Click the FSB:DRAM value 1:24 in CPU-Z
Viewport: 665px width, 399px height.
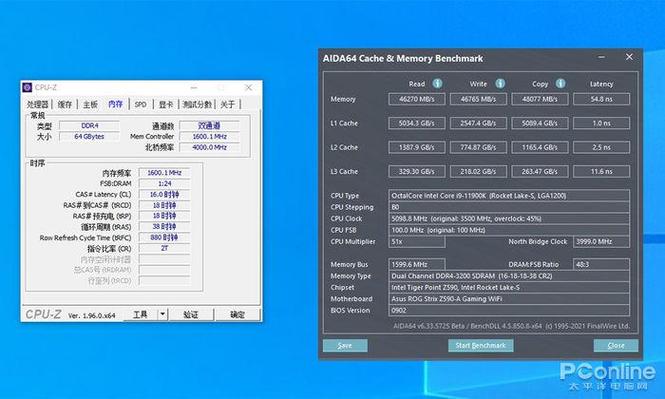pyautogui.click(x=165, y=184)
